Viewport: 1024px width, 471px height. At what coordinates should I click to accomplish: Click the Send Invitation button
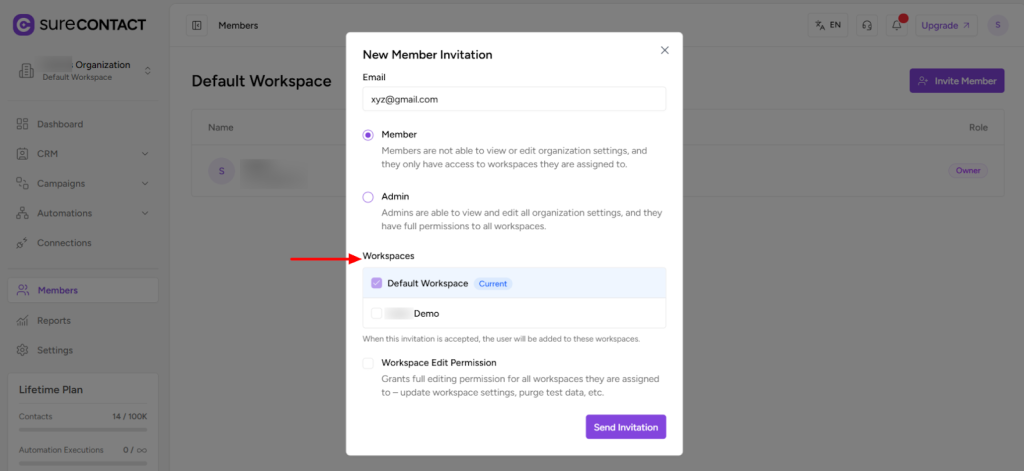click(x=625, y=427)
